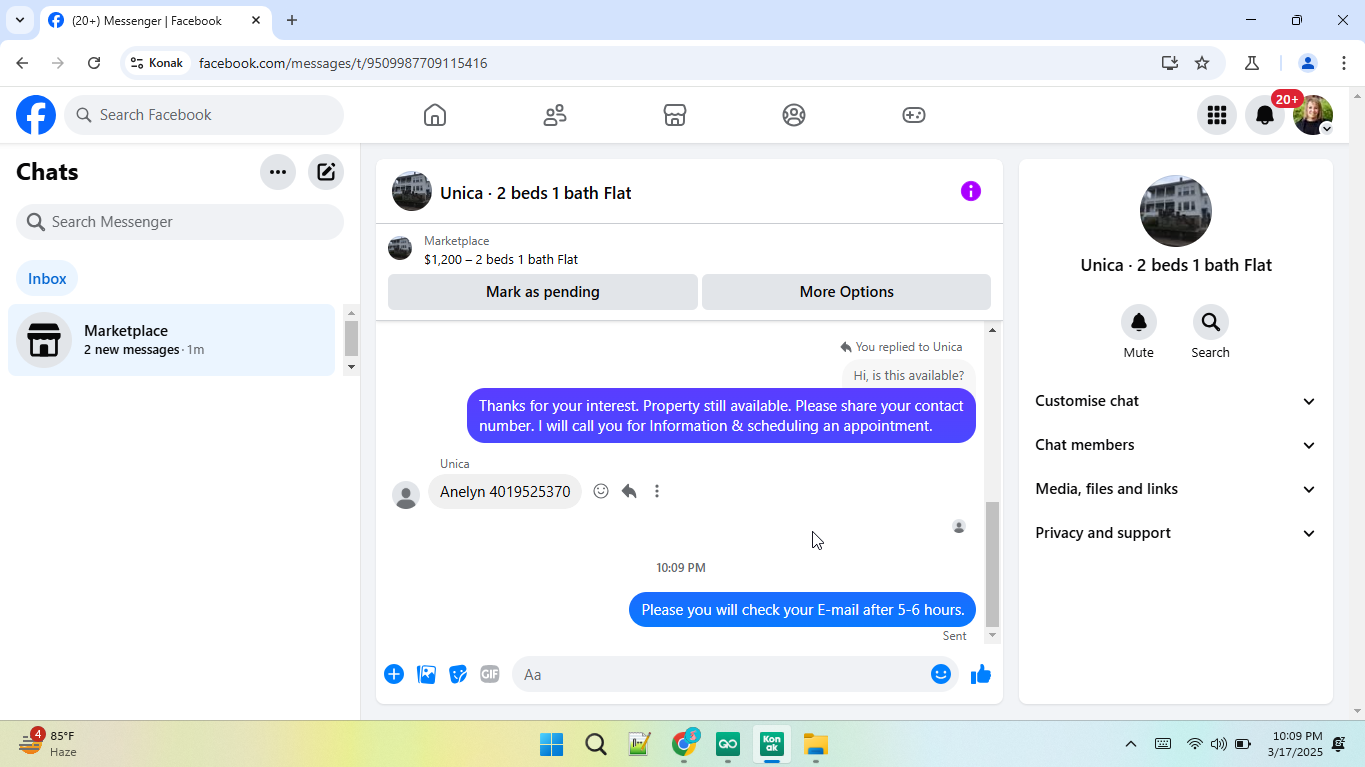The image size is (1365, 767).
Task: Select the 'Hi, is this available?' quoted reply
Action: tap(909, 376)
